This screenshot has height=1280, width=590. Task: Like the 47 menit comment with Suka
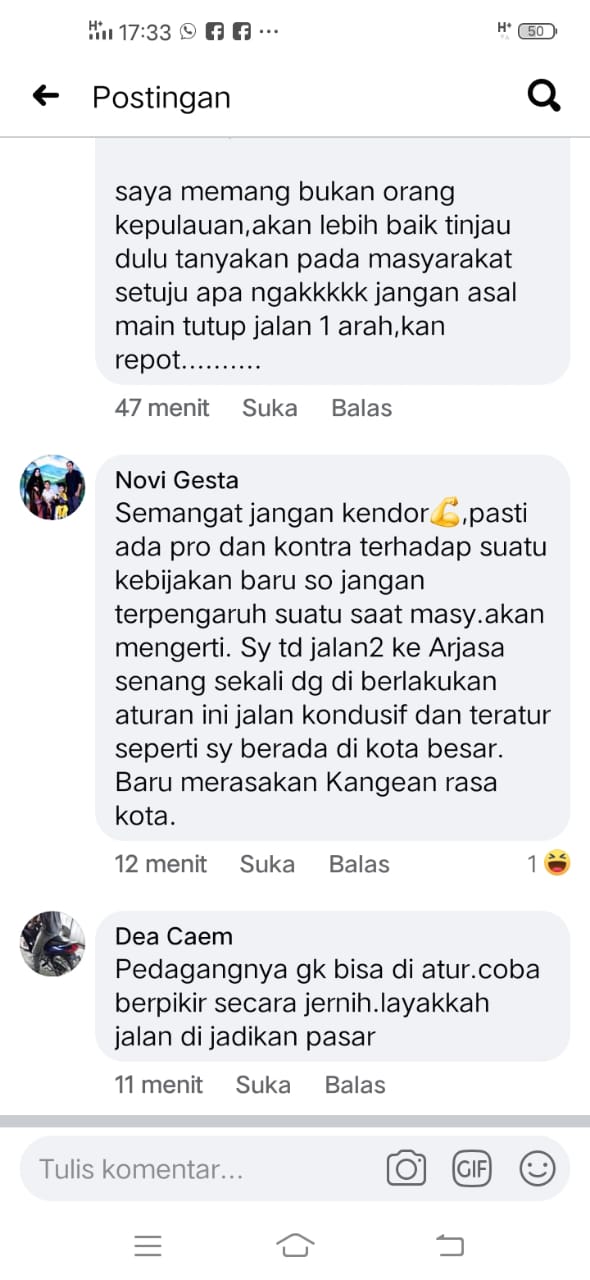point(270,408)
